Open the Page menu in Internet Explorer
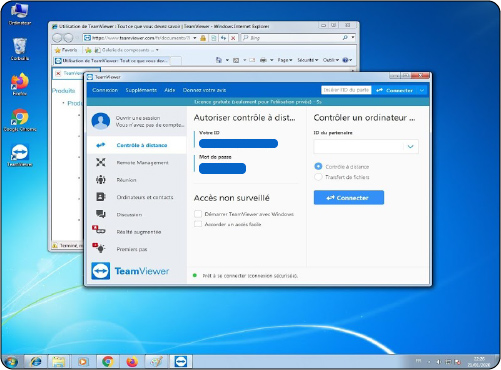 [285, 60]
